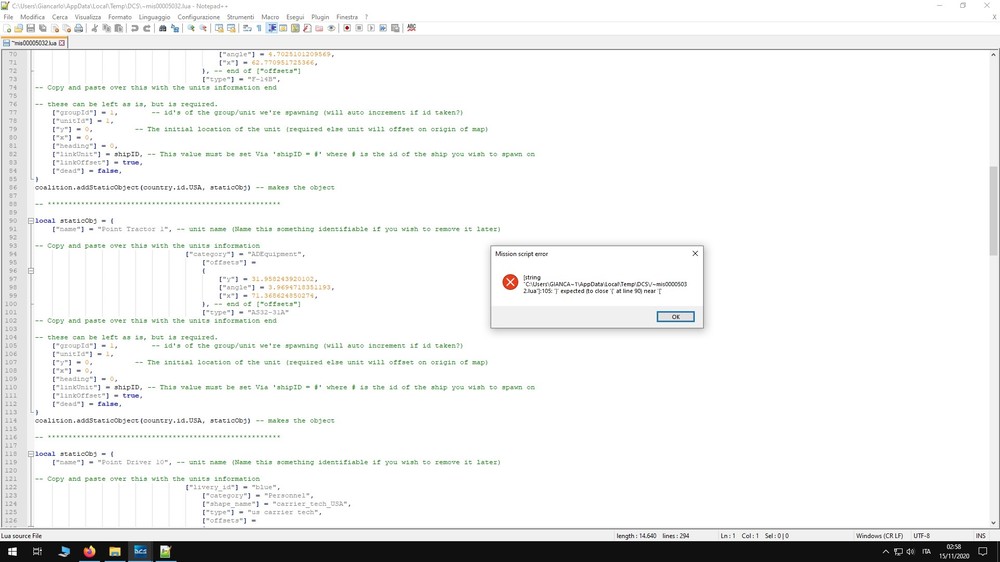
Task: Toggle indent guide display in toolbar
Action: tap(272, 28)
